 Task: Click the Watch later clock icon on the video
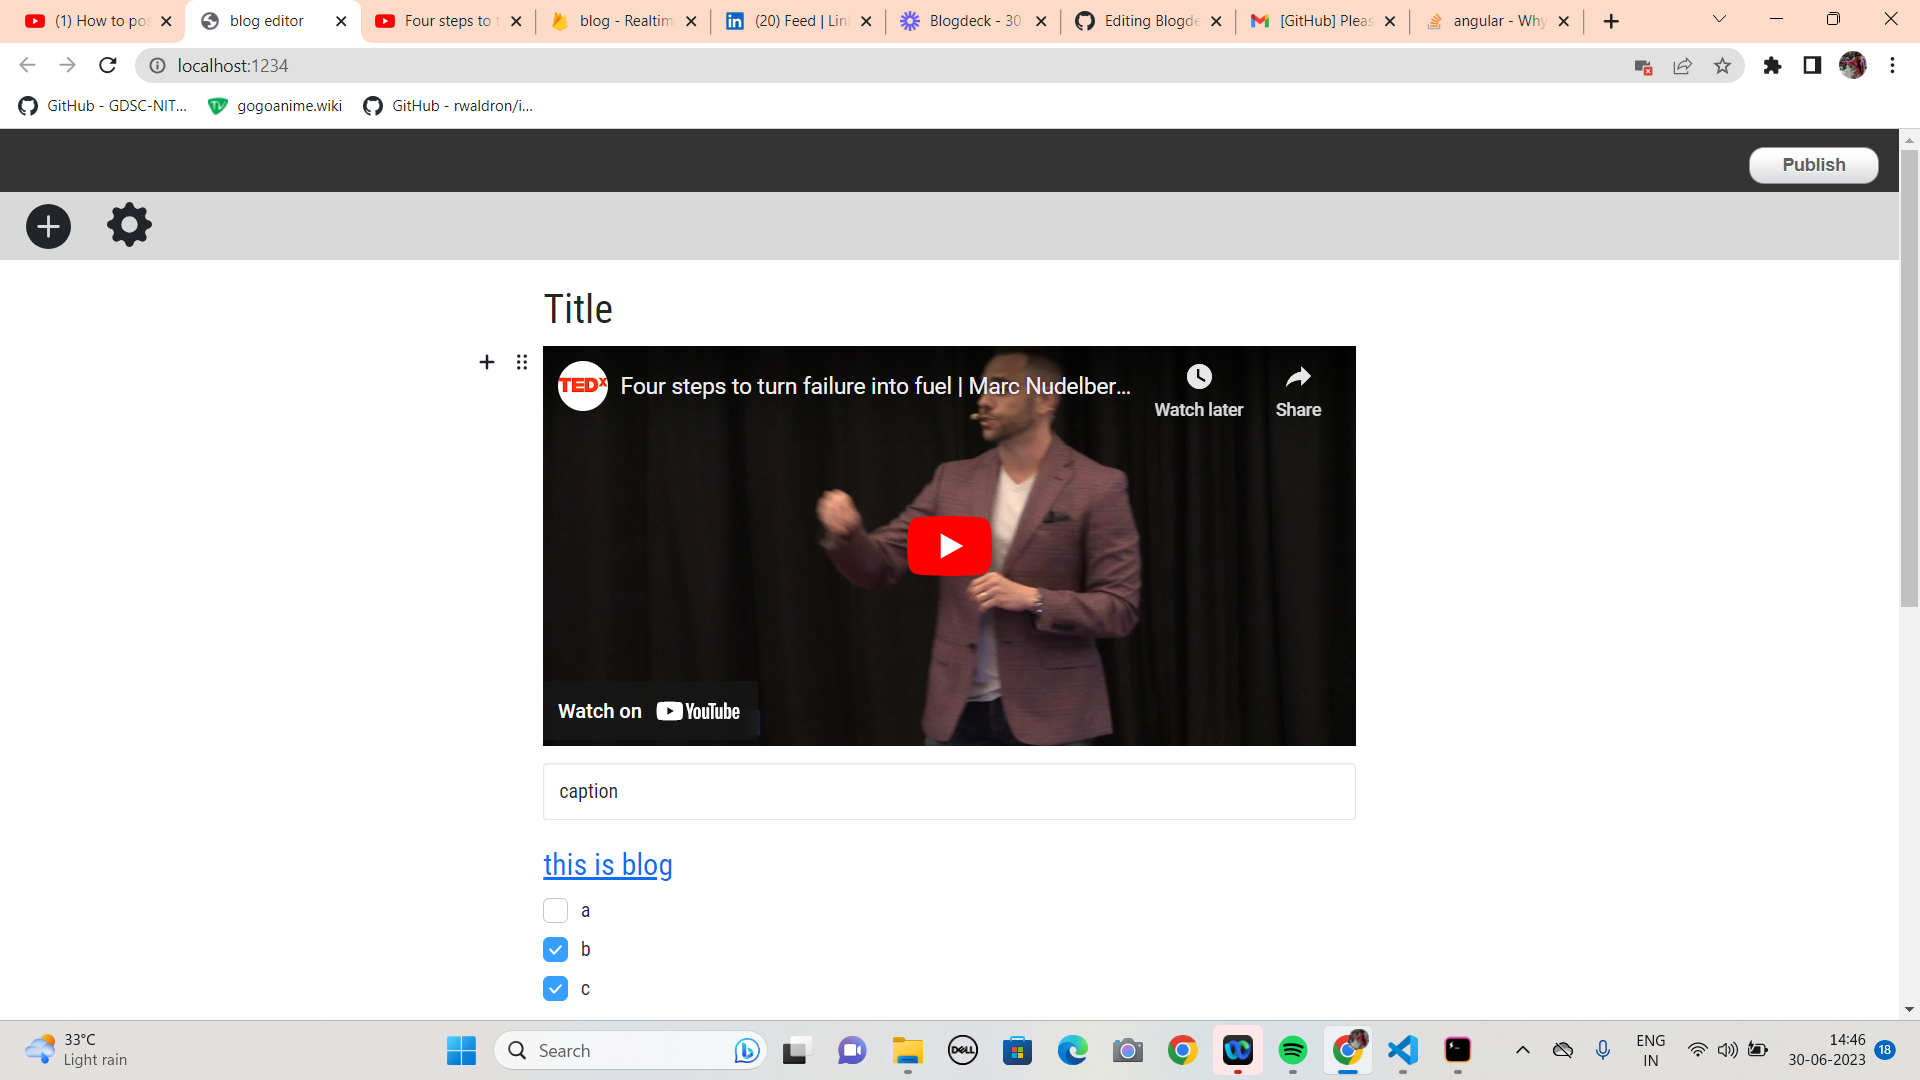coord(1199,377)
